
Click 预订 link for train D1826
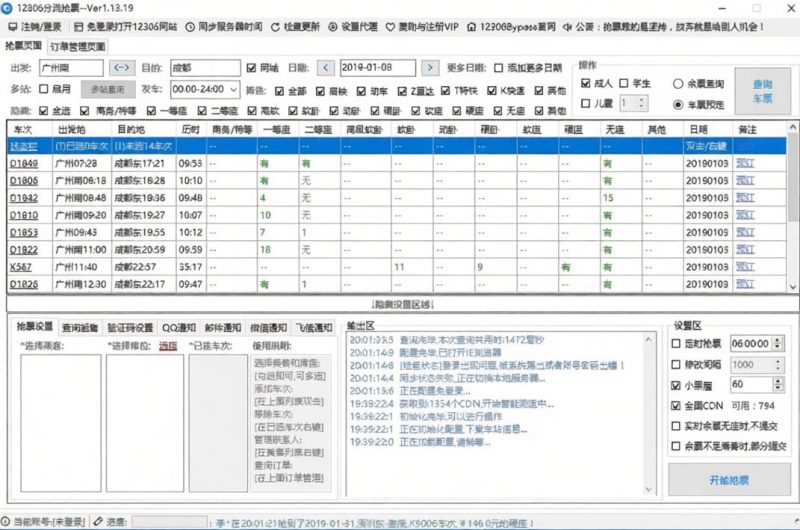pos(745,284)
